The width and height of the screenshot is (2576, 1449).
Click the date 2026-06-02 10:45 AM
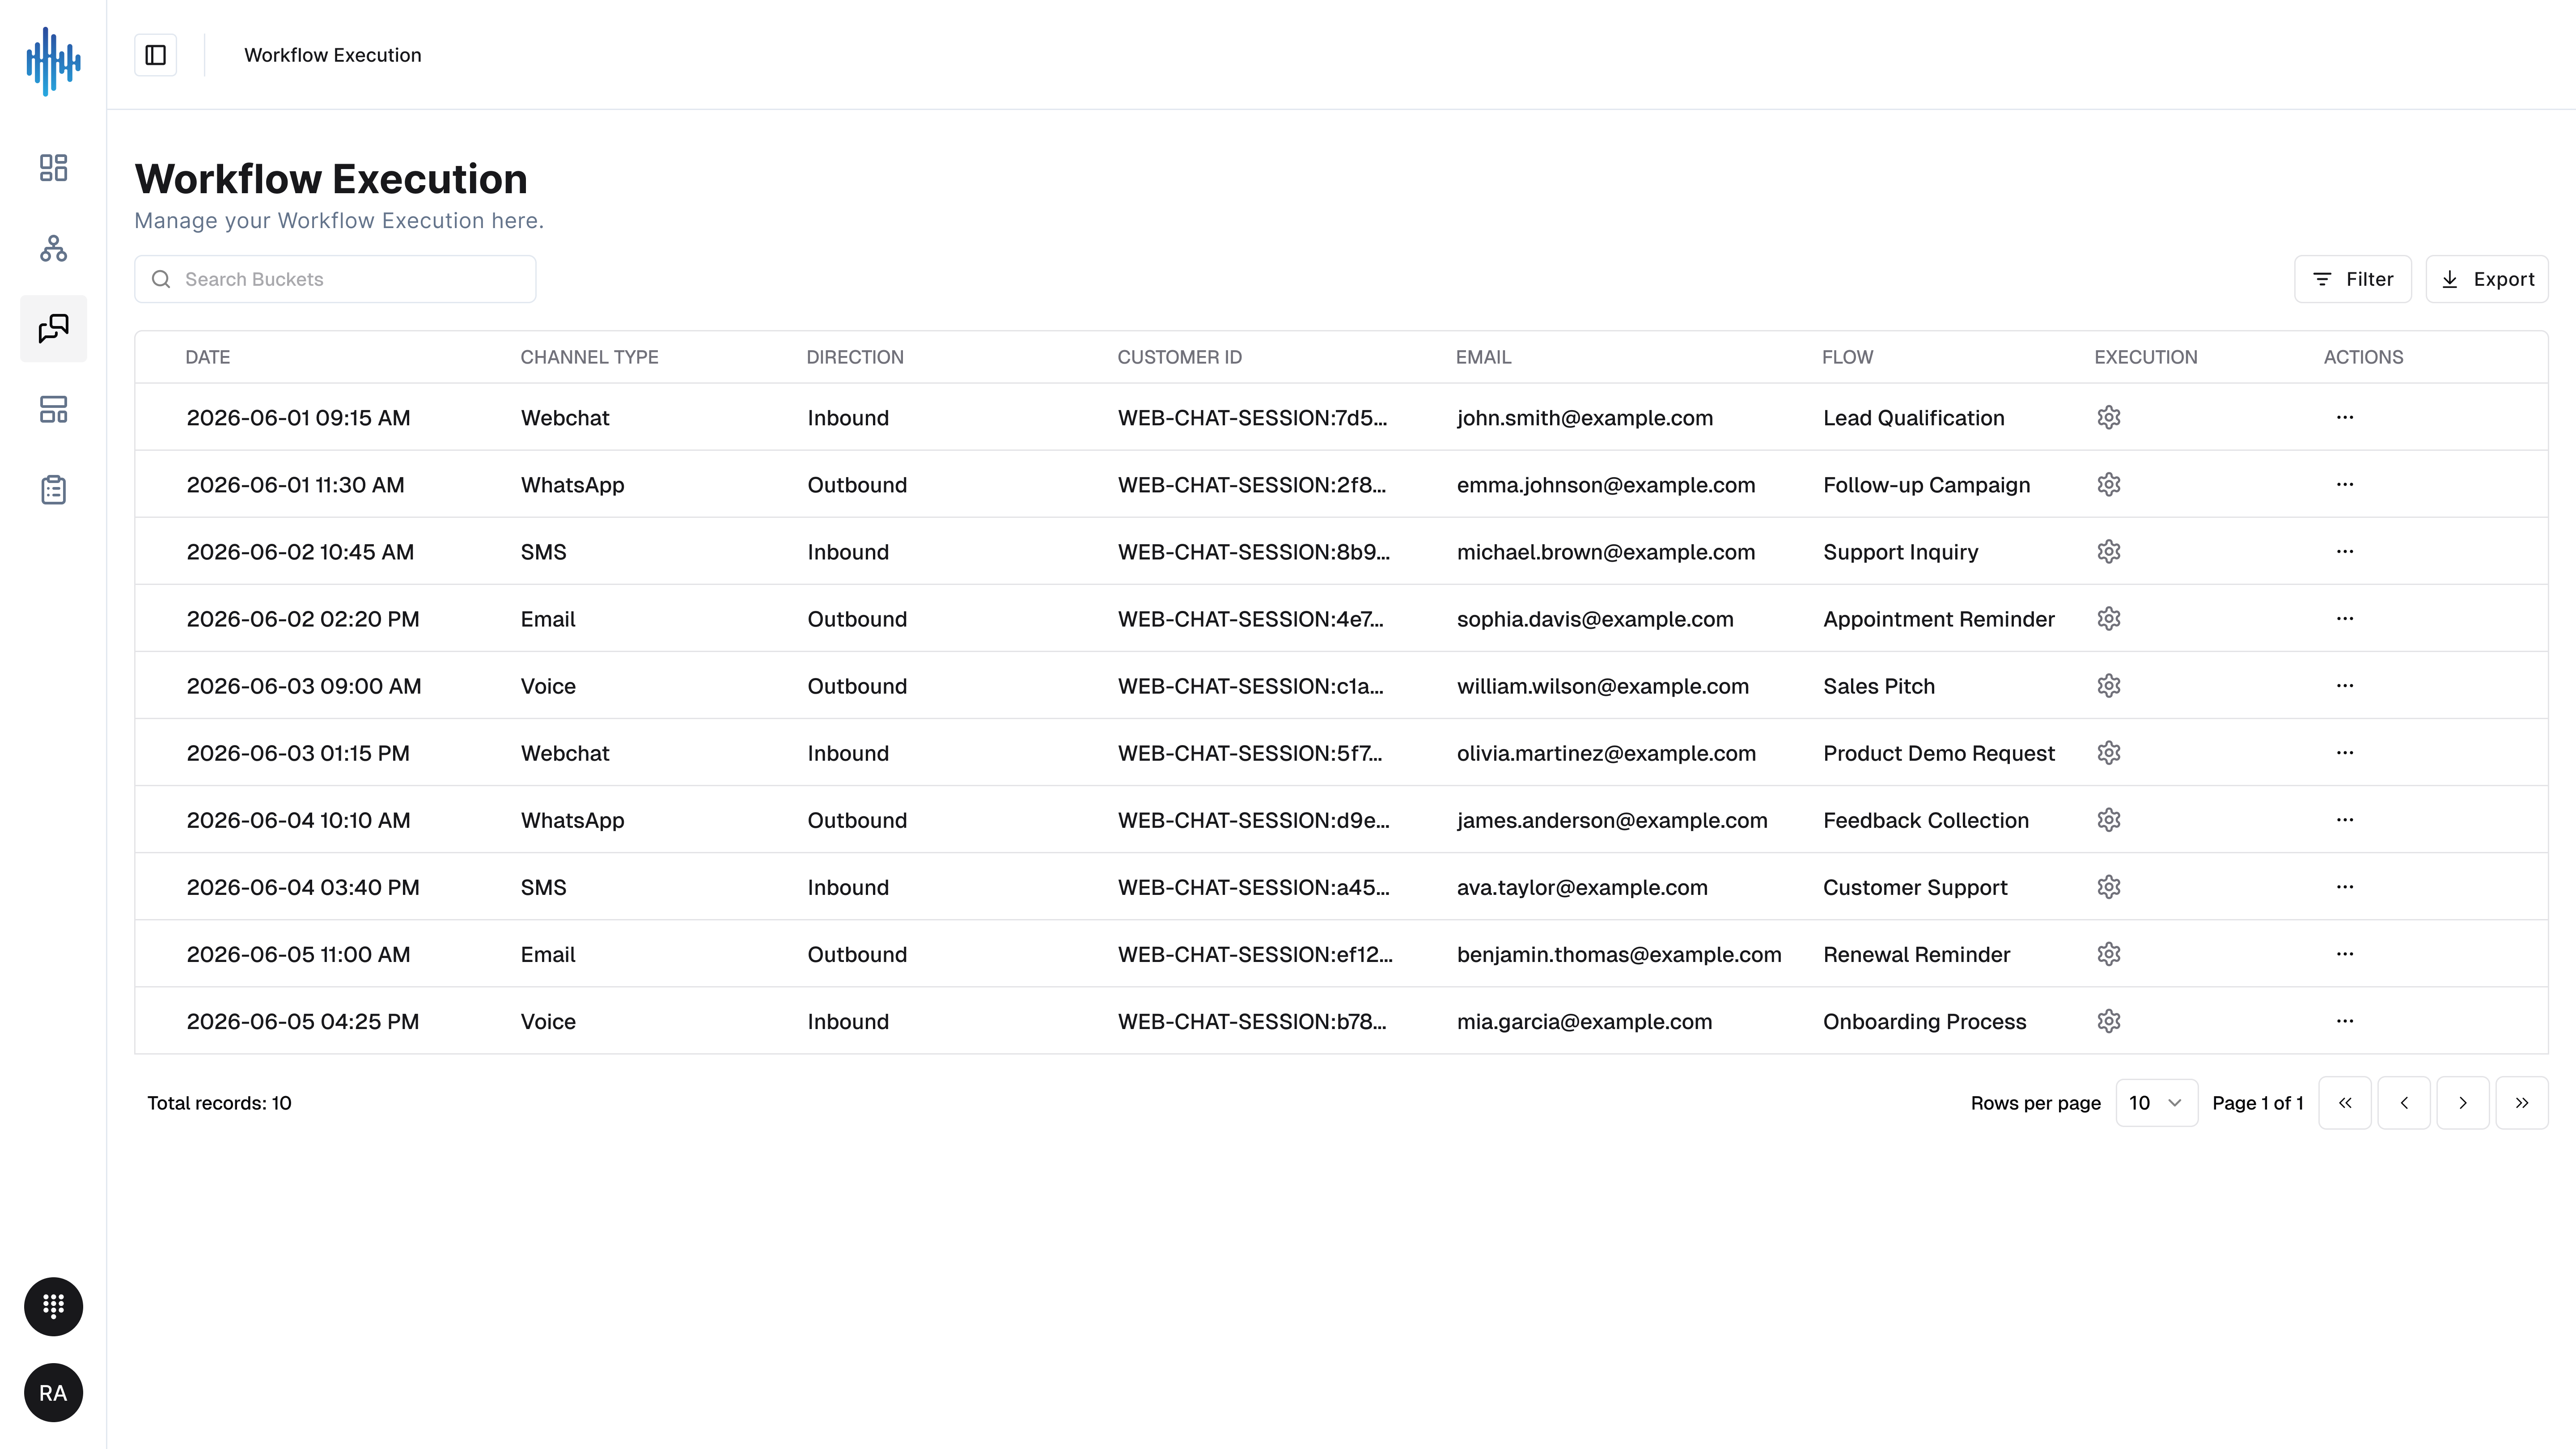coord(300,552)
